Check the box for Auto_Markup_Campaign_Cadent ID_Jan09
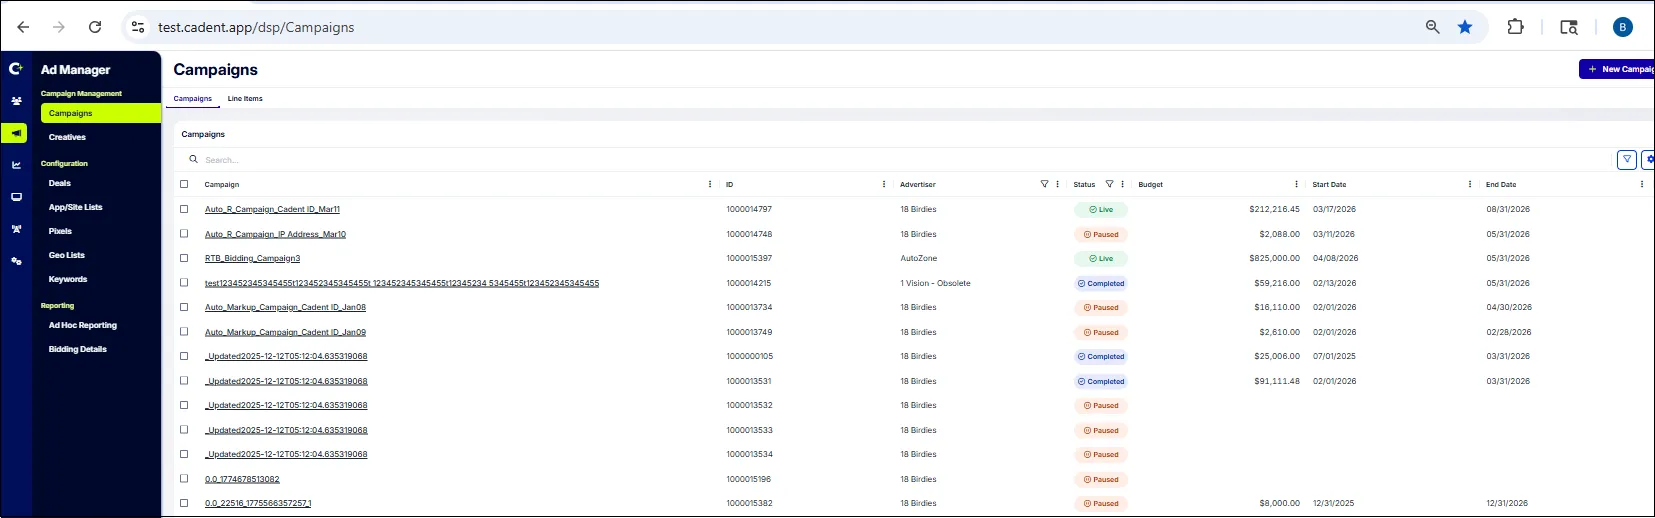This screenshot has height=518, width=1655. [x=184, y=332]
